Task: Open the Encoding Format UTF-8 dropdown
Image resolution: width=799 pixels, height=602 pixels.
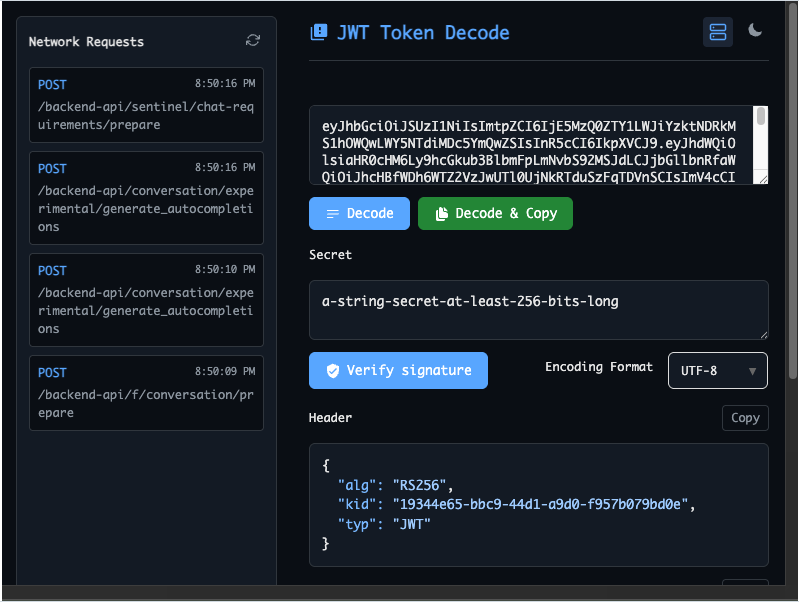Action: pos(717,371)
